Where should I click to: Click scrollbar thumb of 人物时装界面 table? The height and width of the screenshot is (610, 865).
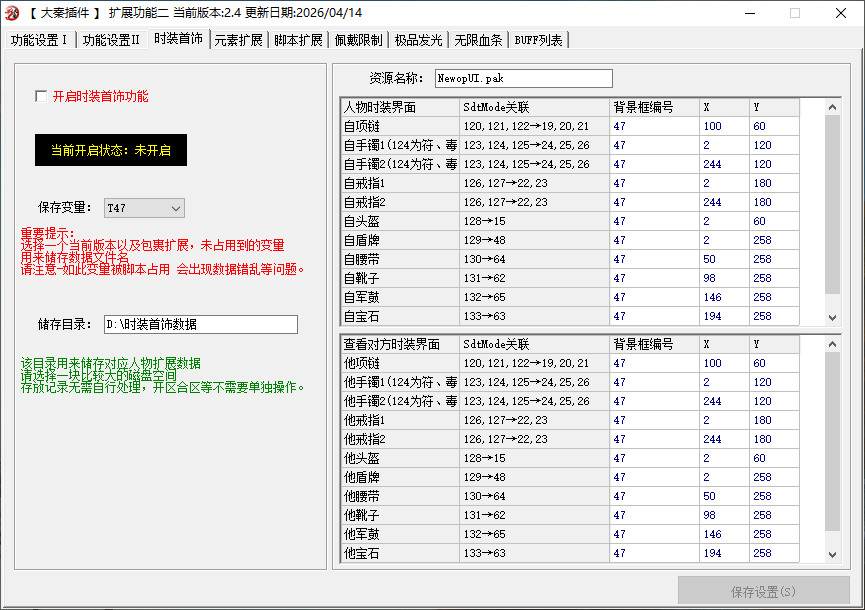pyautogui.click(x=832, y=204)
